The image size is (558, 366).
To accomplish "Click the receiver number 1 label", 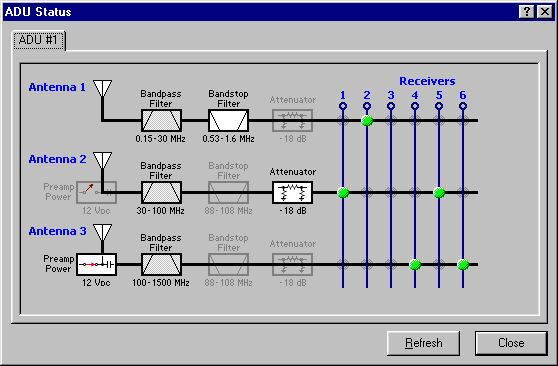I will click(x=343, y=95).
